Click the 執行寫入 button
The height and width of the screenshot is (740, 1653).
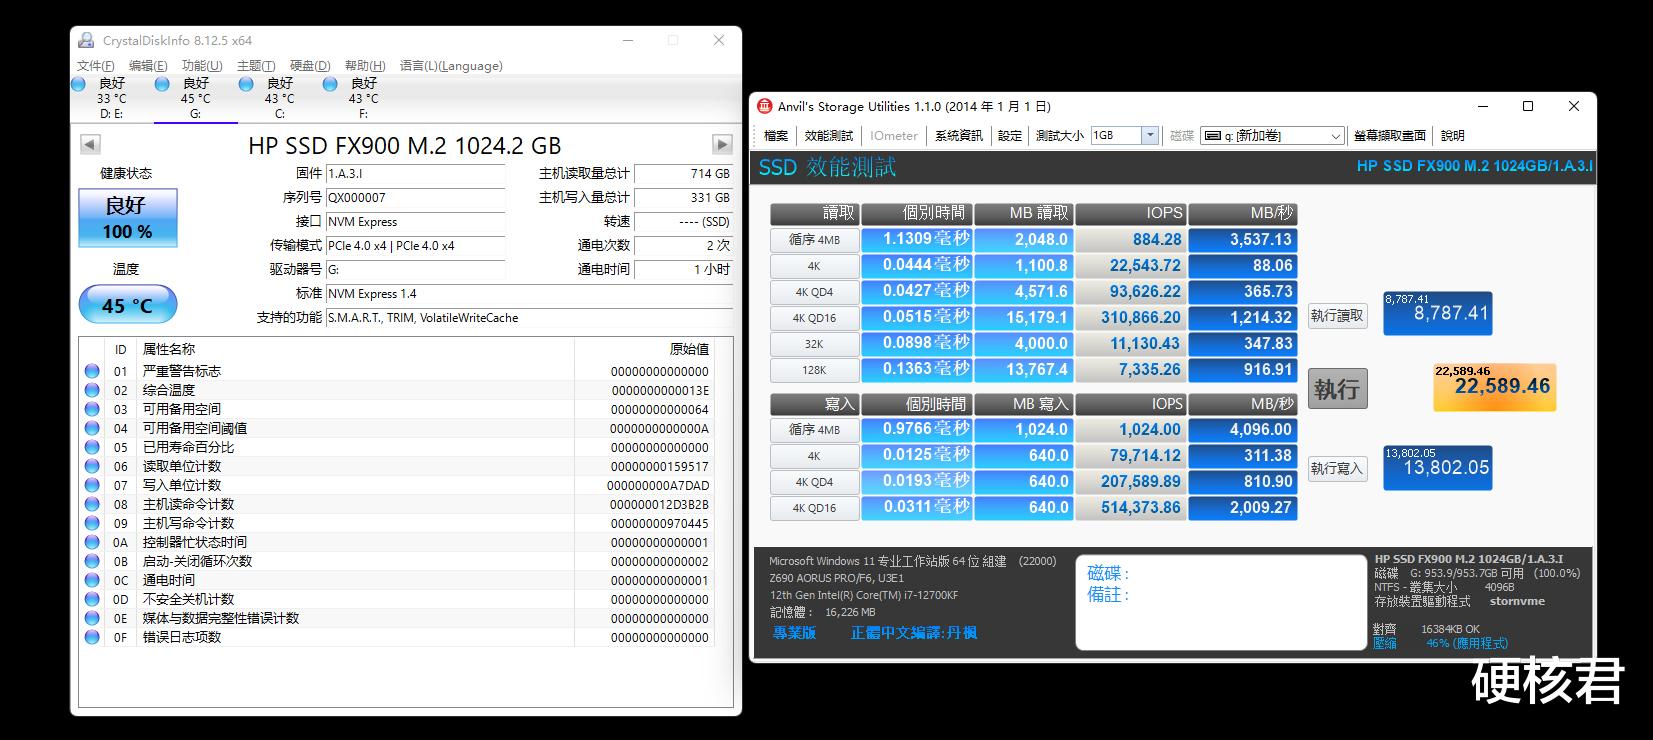(1337, 468)
